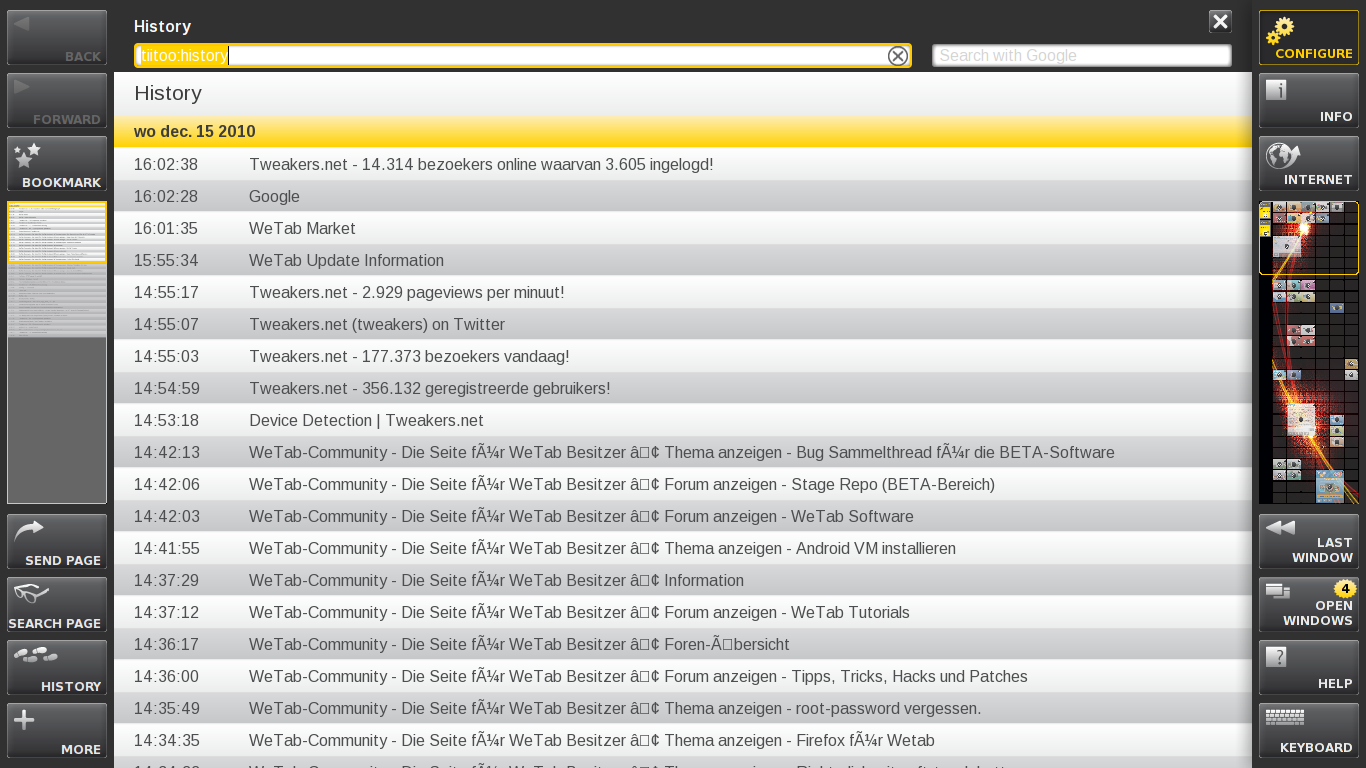Open Search Page with the glasses icon

click(57, 605)
